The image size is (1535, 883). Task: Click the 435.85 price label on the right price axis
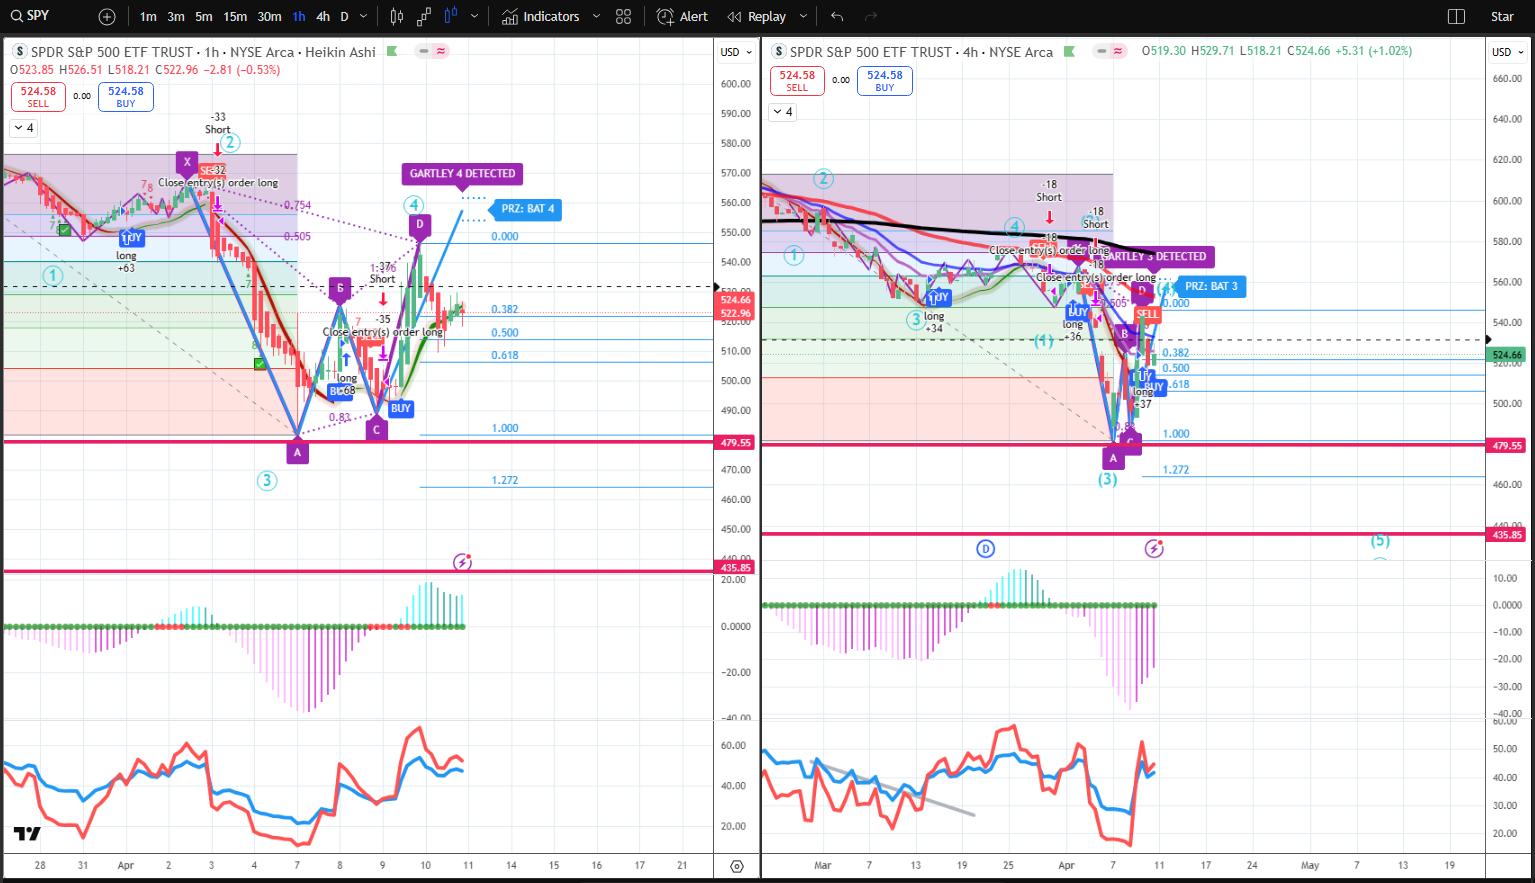point(1507,535)
